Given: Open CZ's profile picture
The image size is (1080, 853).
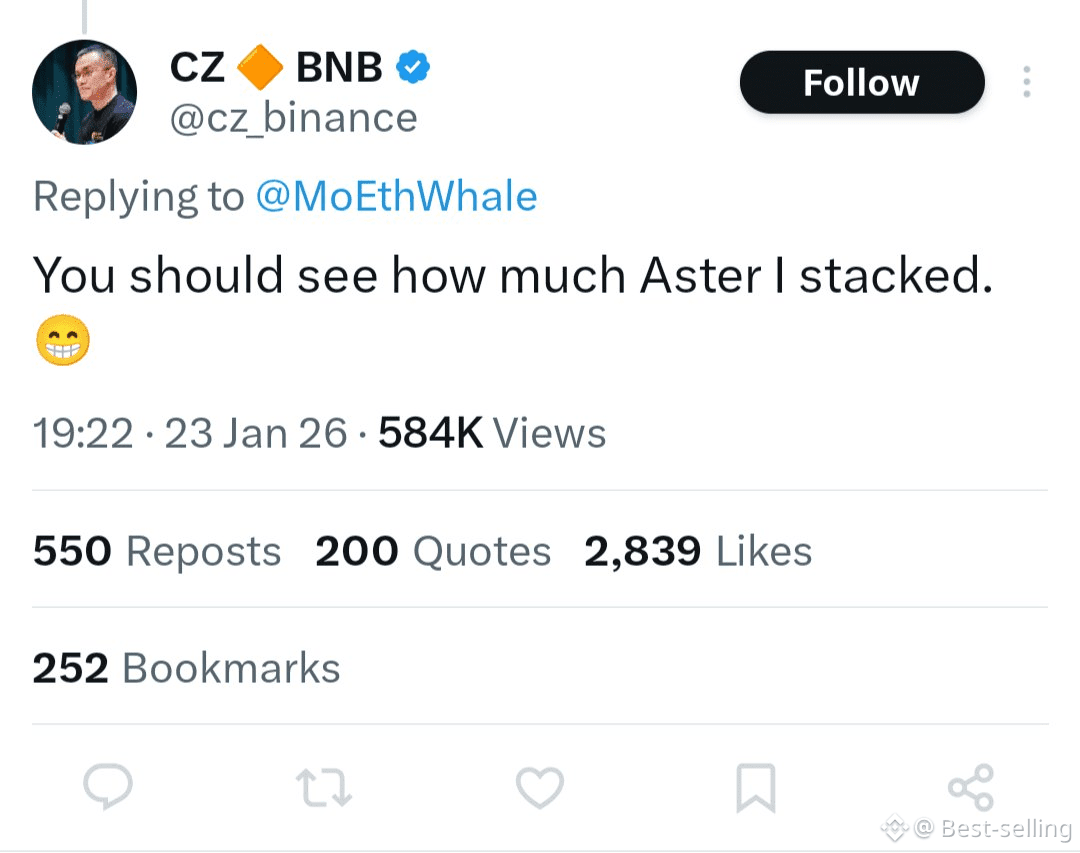Looking at the screenshot, I should (x=84, y=93).
